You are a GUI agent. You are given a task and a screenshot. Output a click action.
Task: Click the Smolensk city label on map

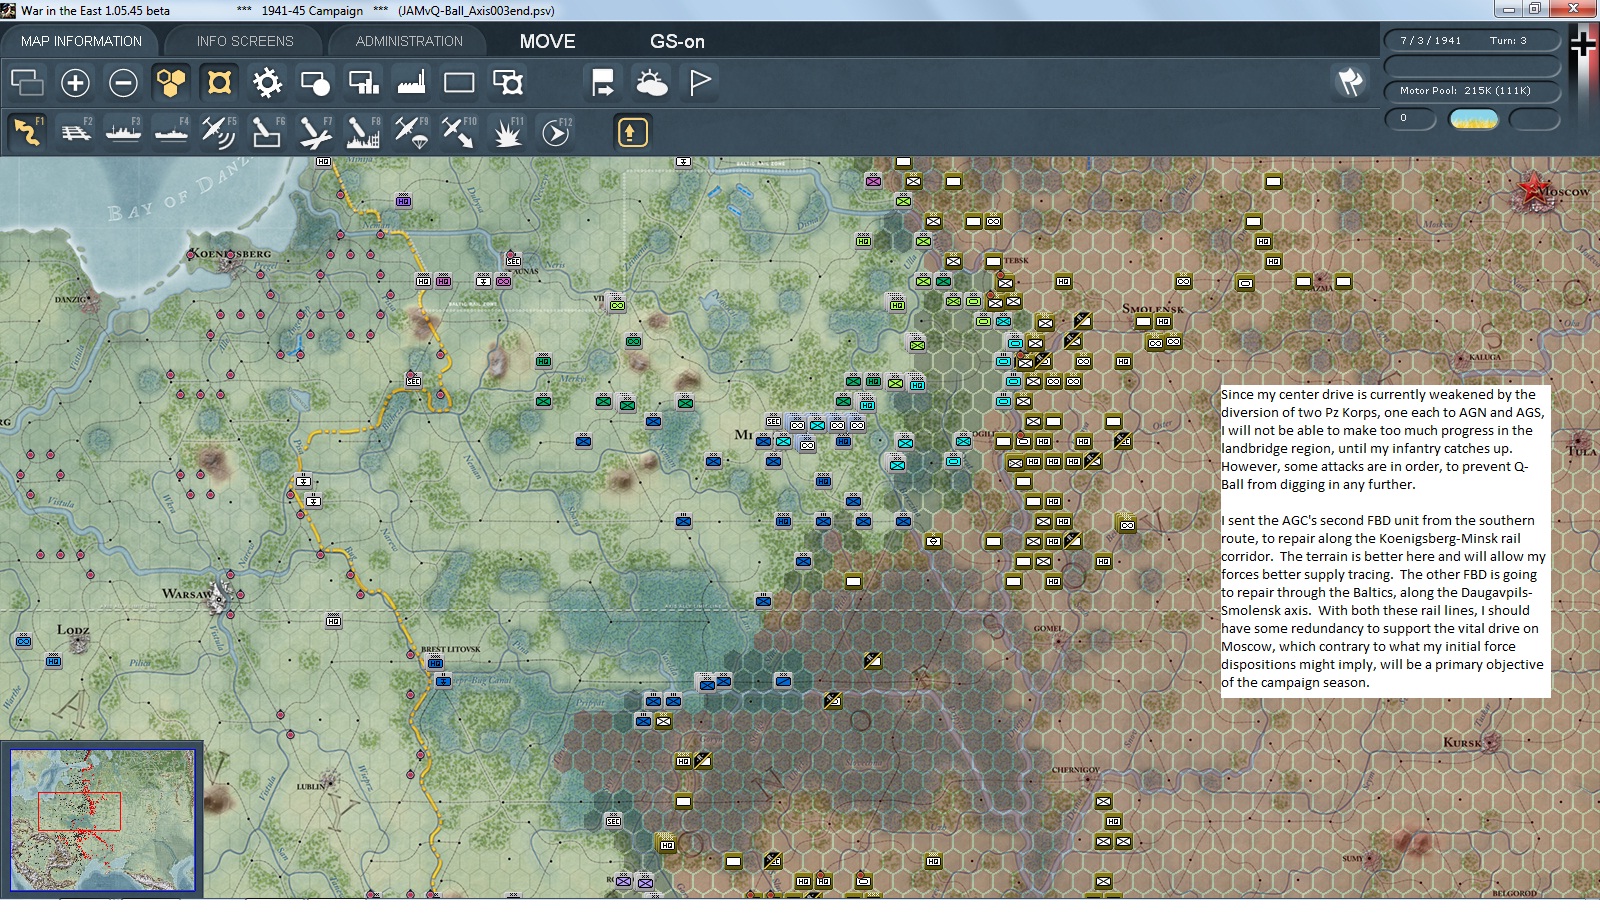click(1152, 309)
